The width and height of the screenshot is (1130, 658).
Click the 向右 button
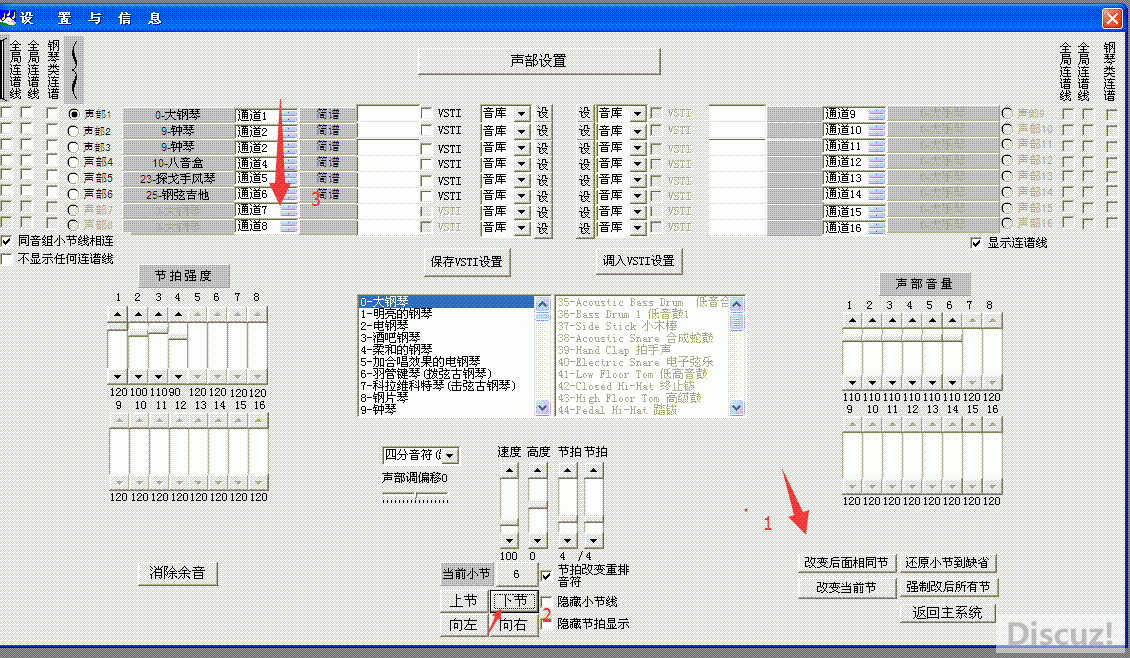[x=514, y=624]
